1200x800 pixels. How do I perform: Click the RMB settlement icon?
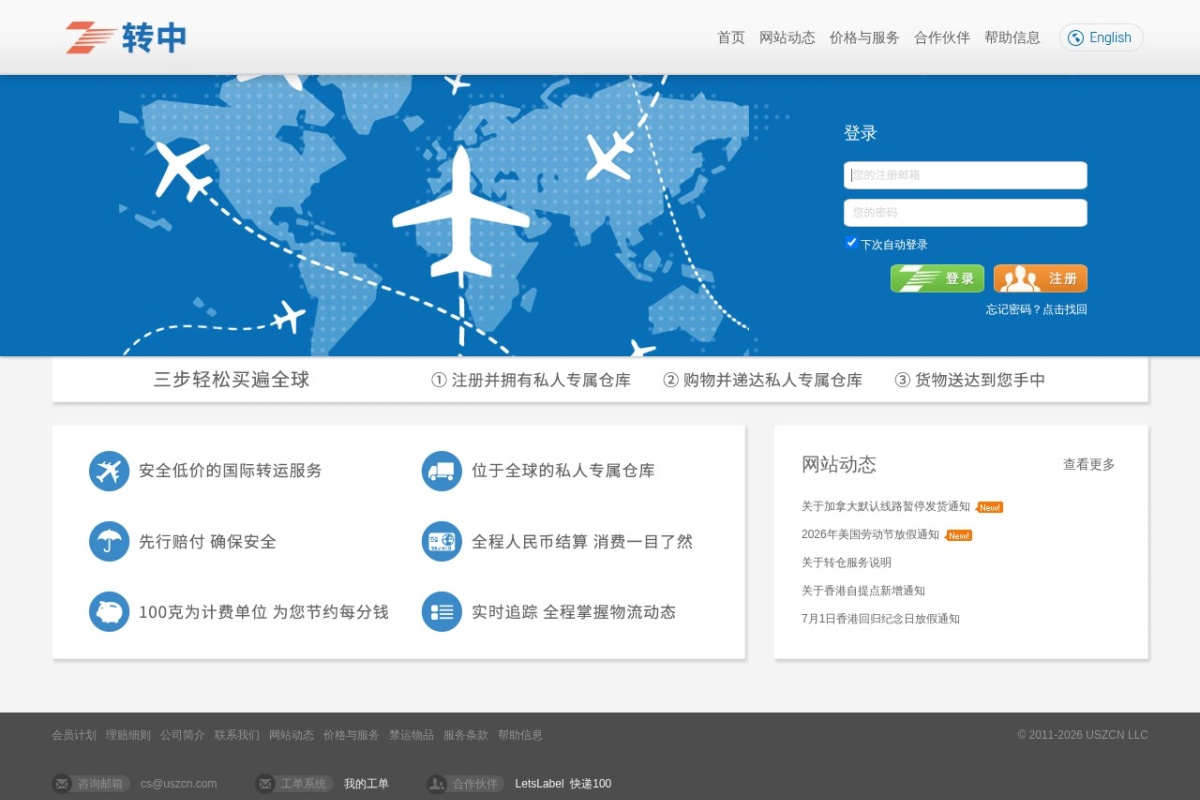(x=442, y=542)
